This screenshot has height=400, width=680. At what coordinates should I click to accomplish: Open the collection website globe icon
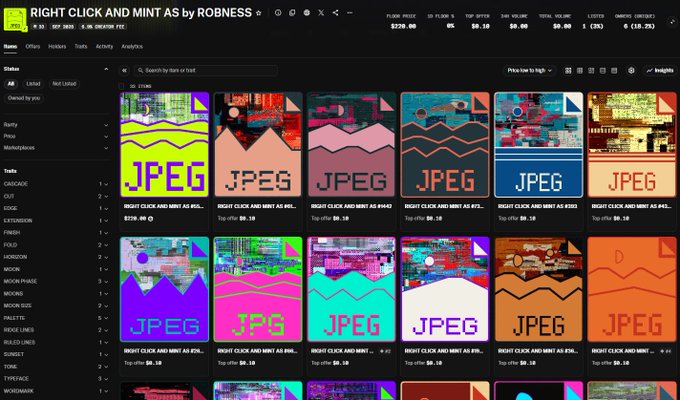(x=307, y=13)
